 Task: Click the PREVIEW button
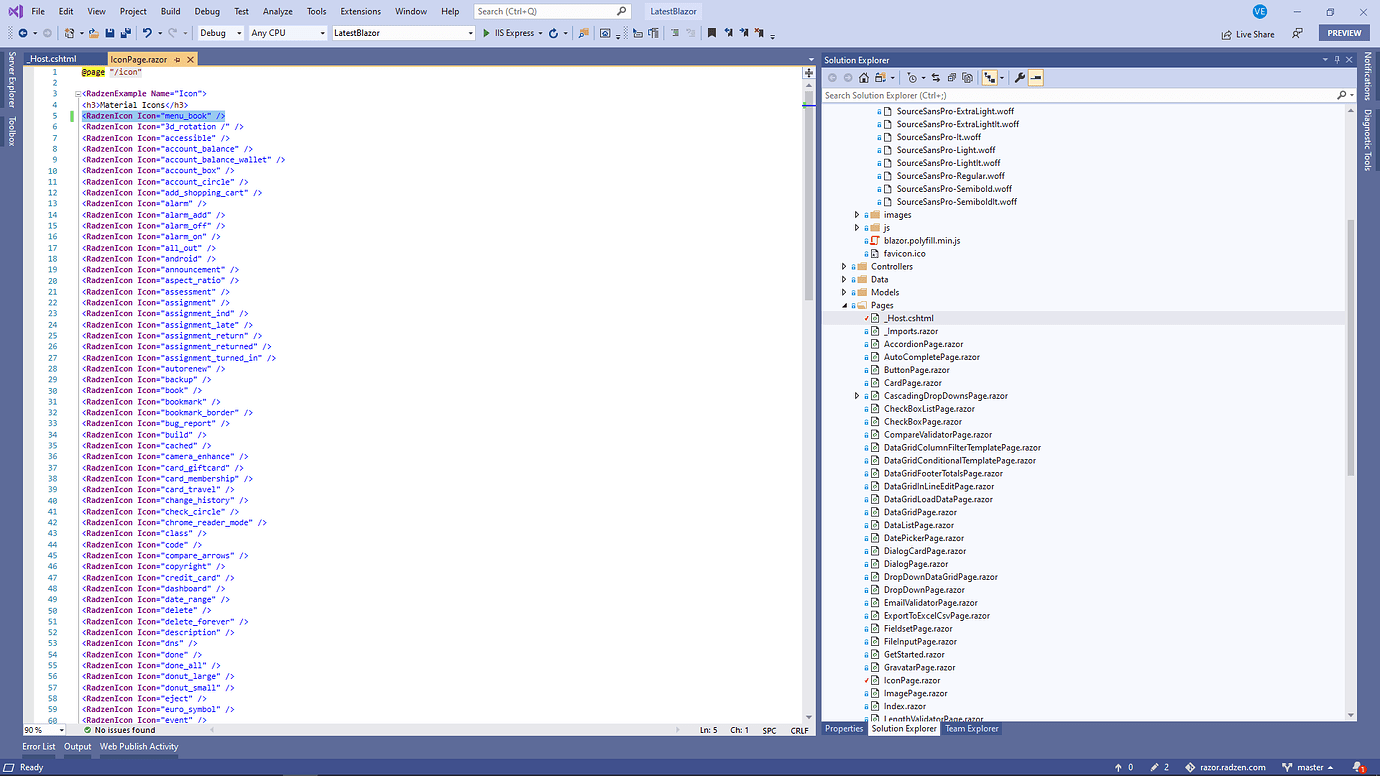click(1344, 33)
